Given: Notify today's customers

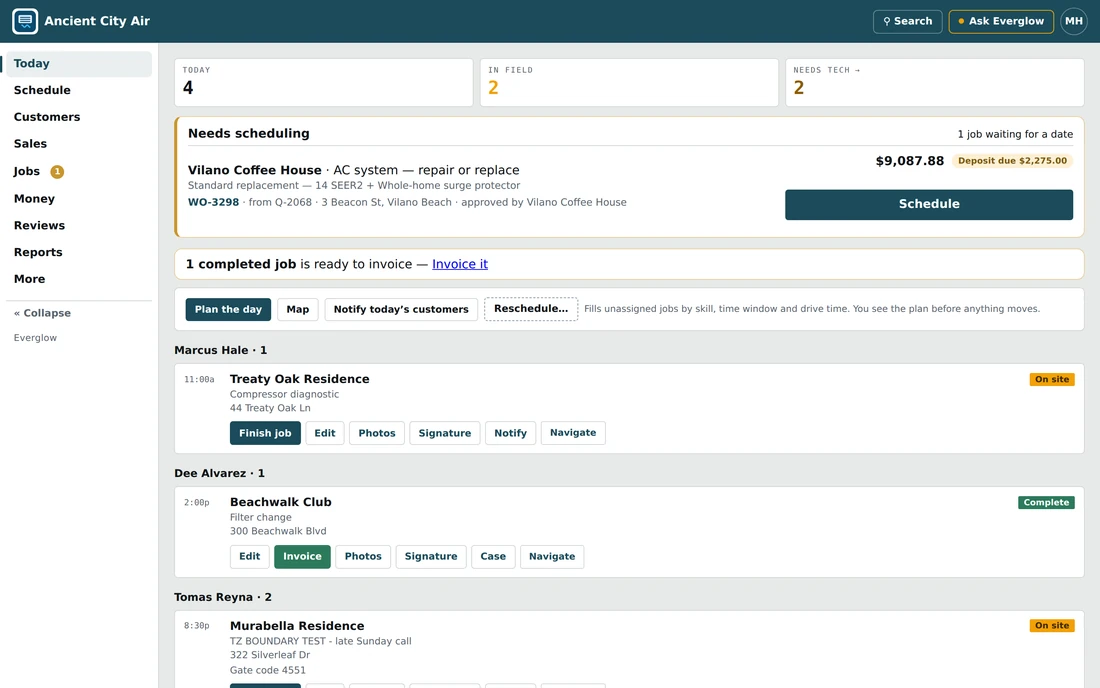Looking at the screenshot, I should tap(401, 309).
